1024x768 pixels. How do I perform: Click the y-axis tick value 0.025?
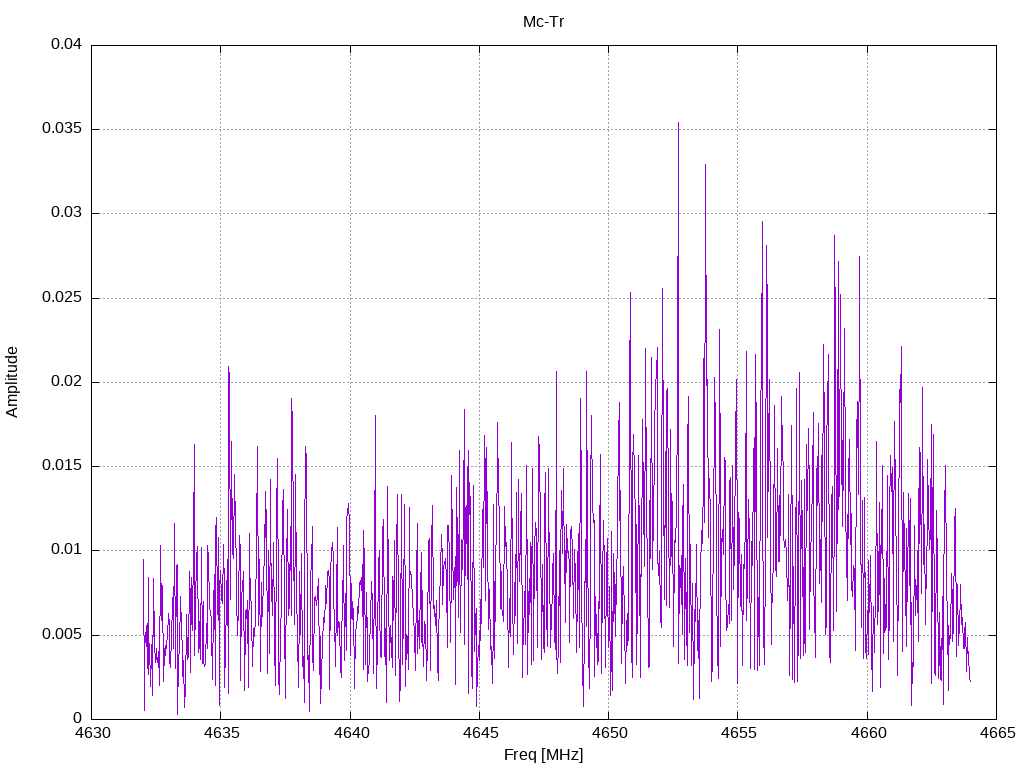tap(62, 298)
